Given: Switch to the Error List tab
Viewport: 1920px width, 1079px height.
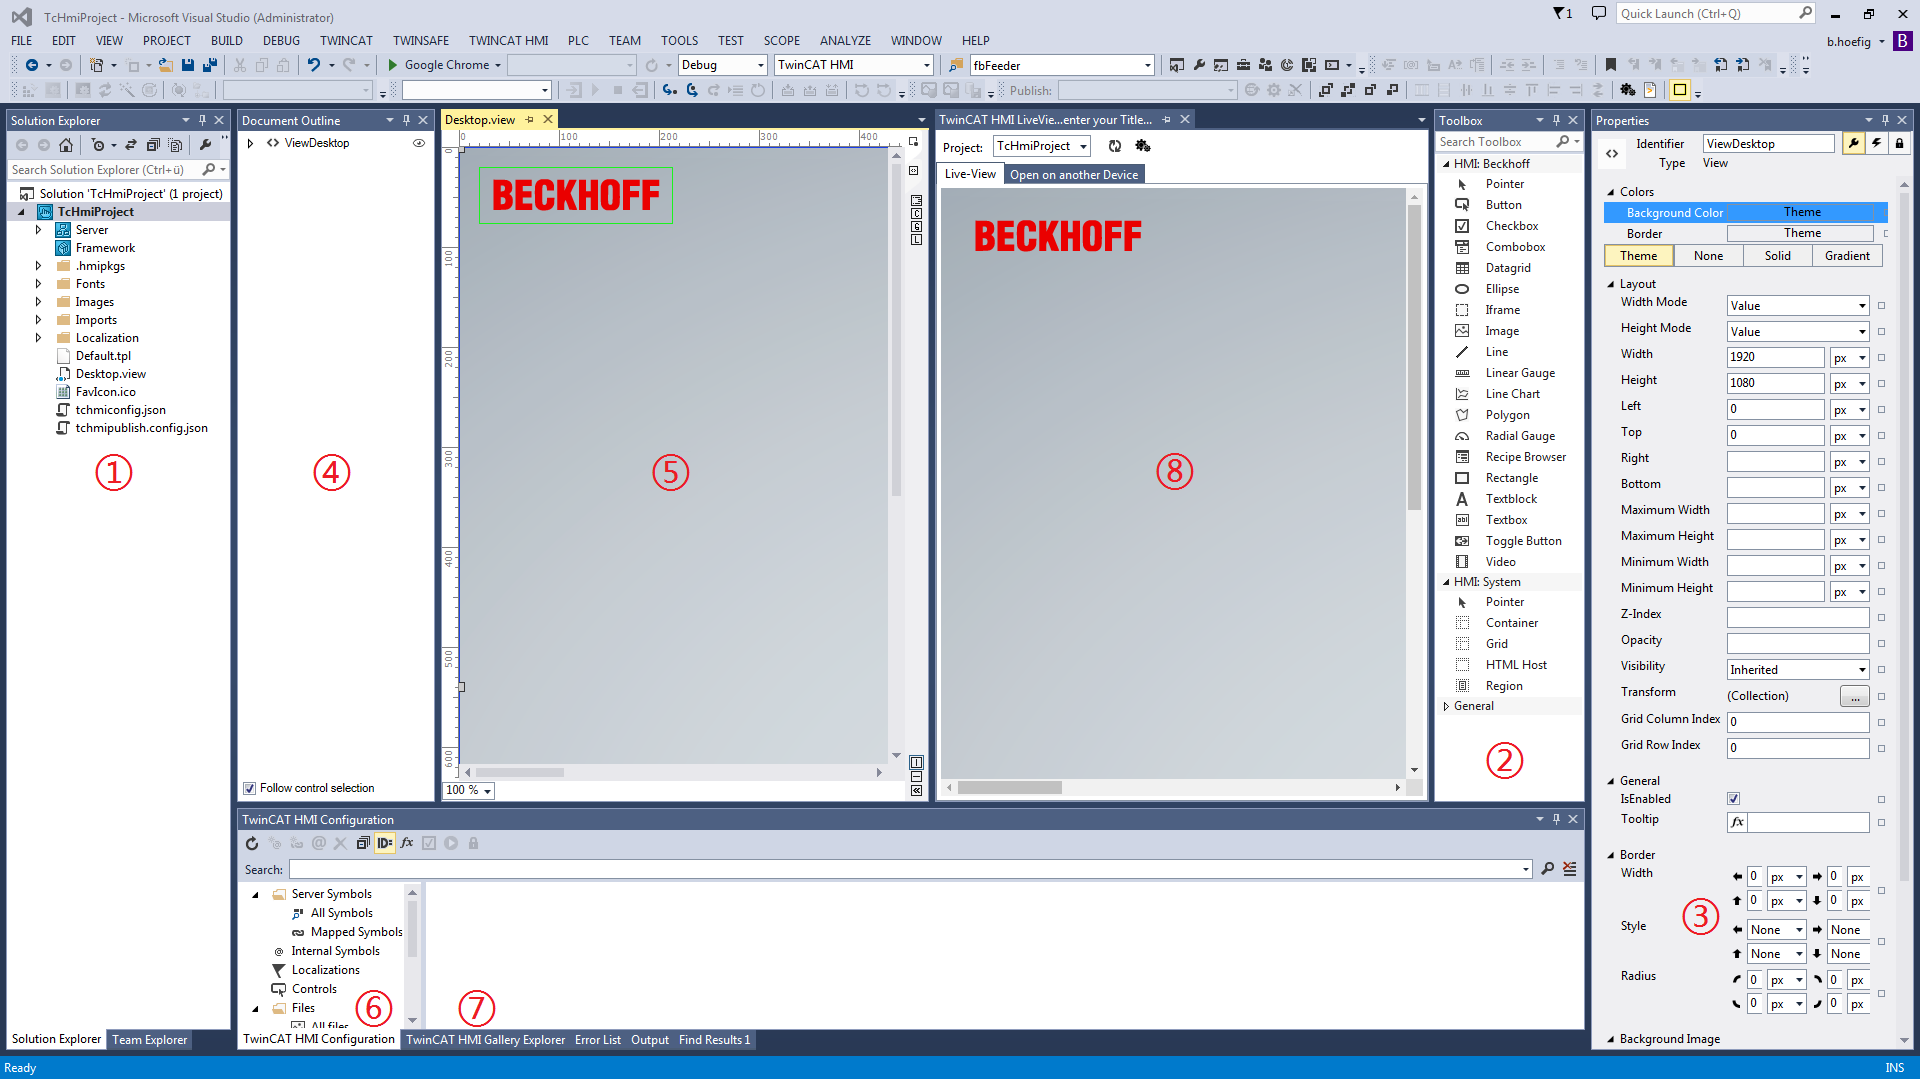Looking at the screenshot, I should [x=598, y=1040].
